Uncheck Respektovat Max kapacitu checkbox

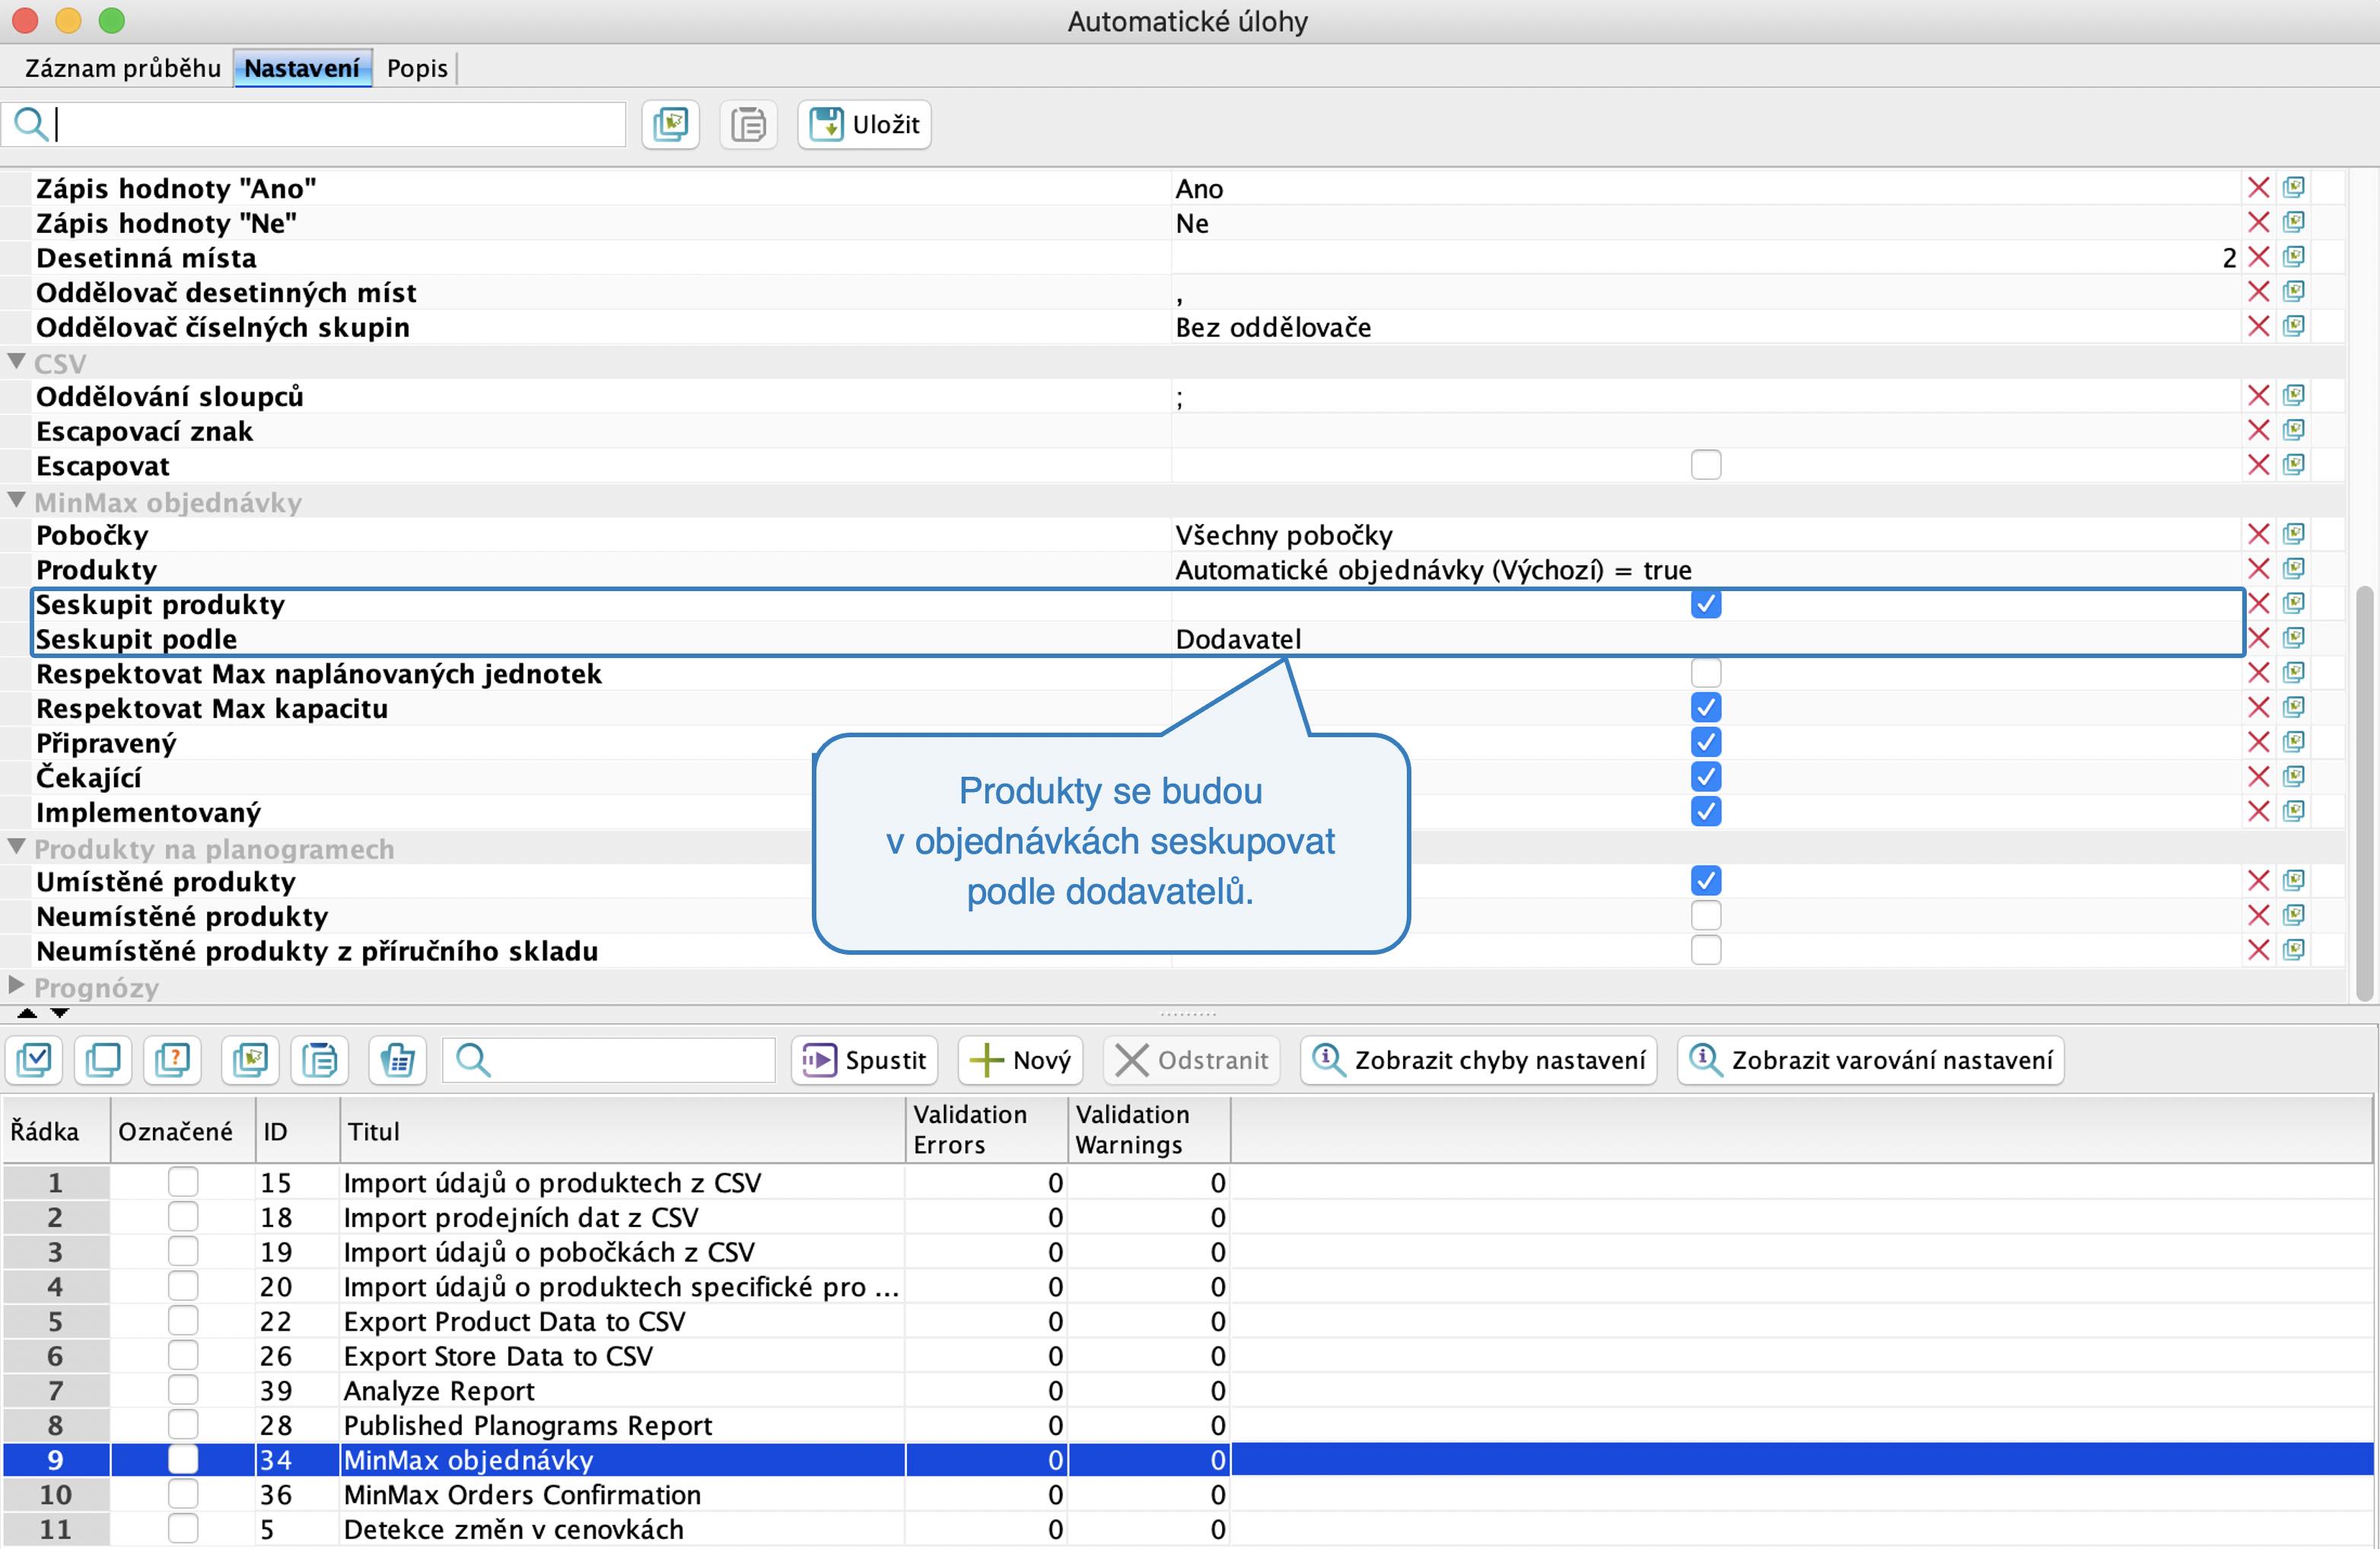[x=1706, y=708]
